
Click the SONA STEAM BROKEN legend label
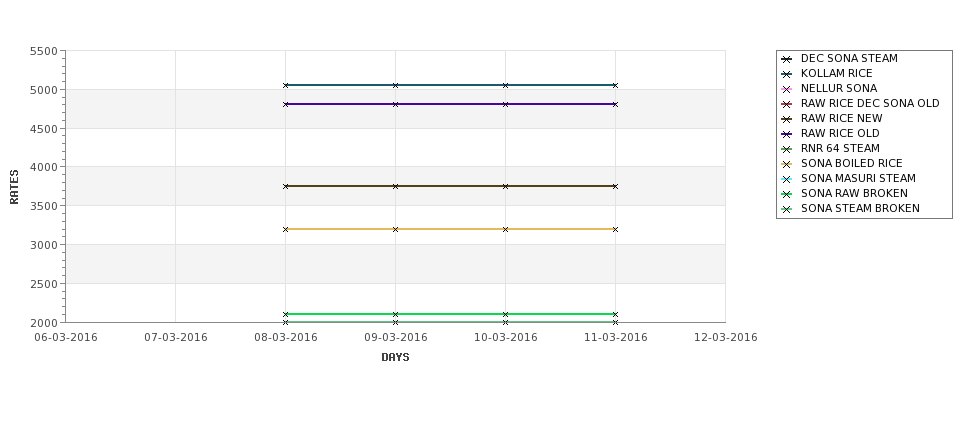(x=860, y=208)
